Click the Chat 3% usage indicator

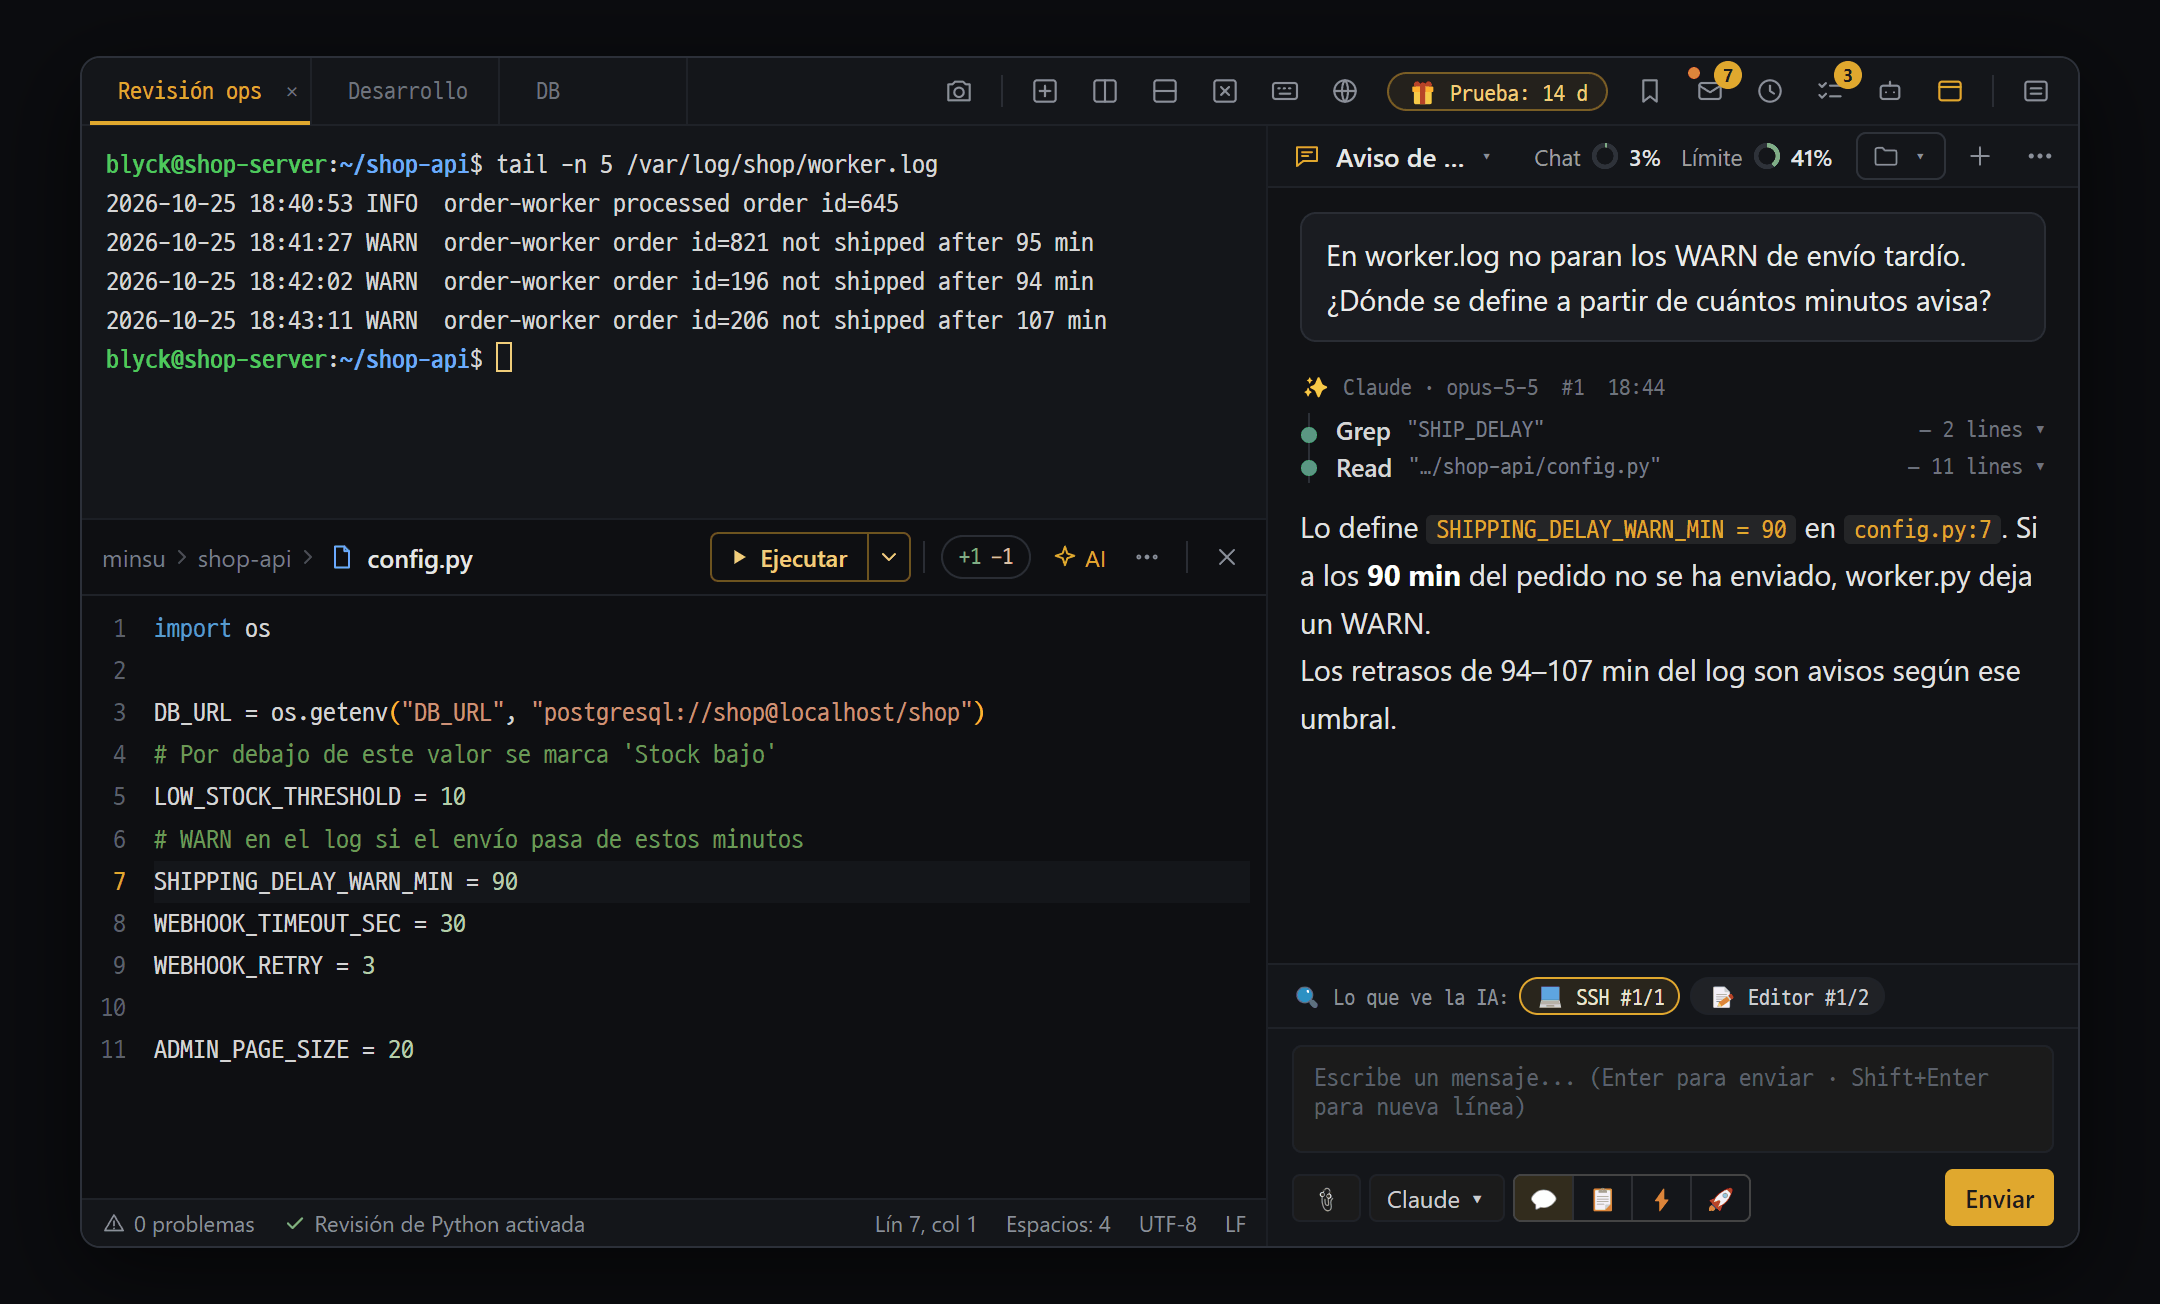(x=1597, y=157)
